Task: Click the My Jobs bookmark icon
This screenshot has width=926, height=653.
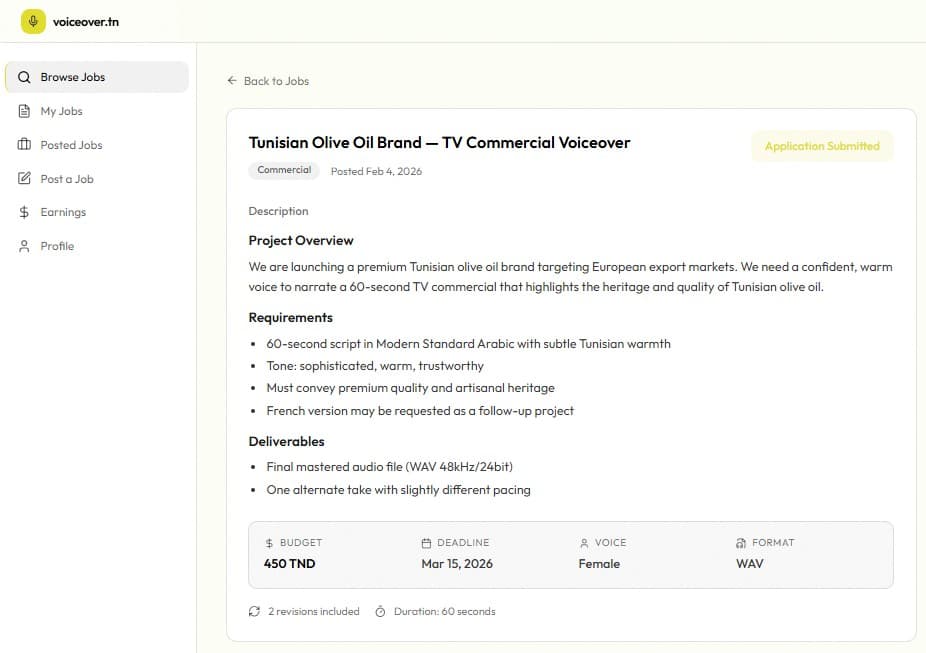Action: tap(22, 111)
